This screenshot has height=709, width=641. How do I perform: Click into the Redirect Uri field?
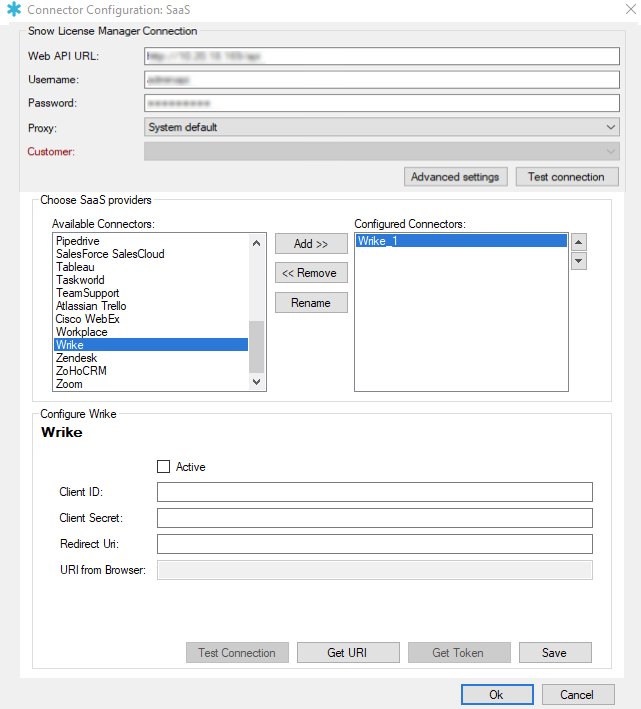click(374, 544)
